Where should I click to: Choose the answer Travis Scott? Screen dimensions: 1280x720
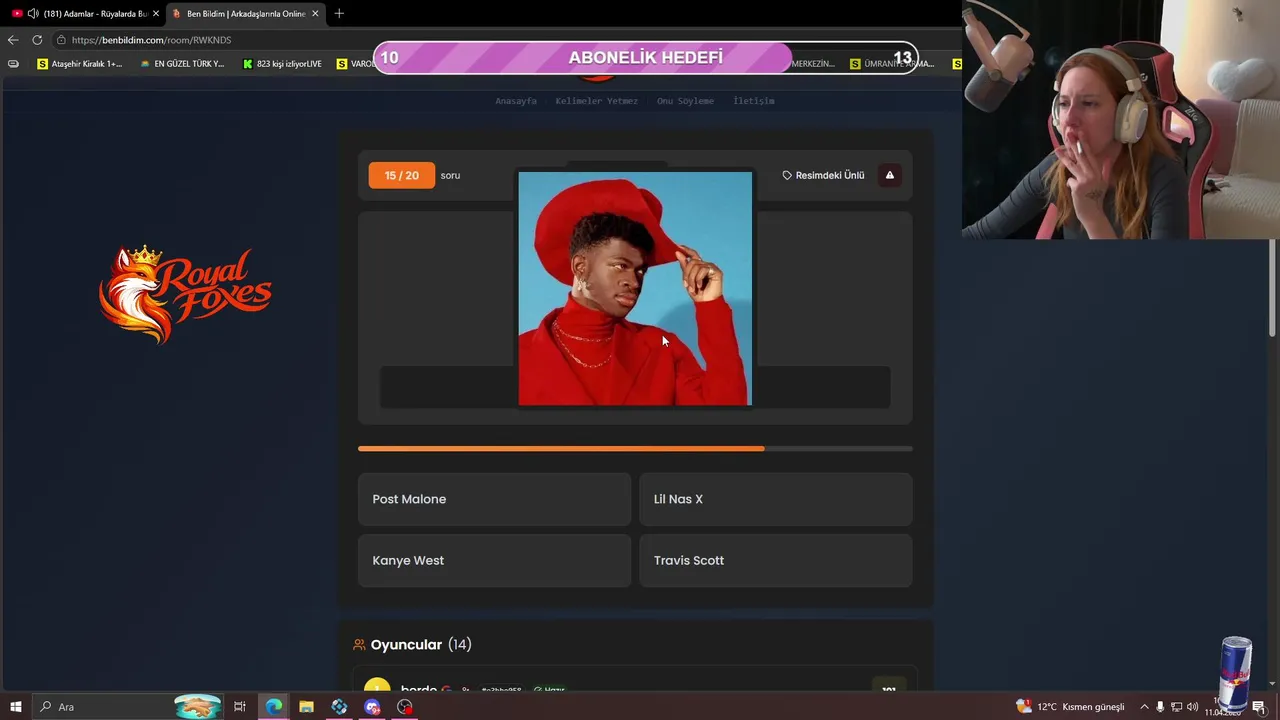click(776, 560)
